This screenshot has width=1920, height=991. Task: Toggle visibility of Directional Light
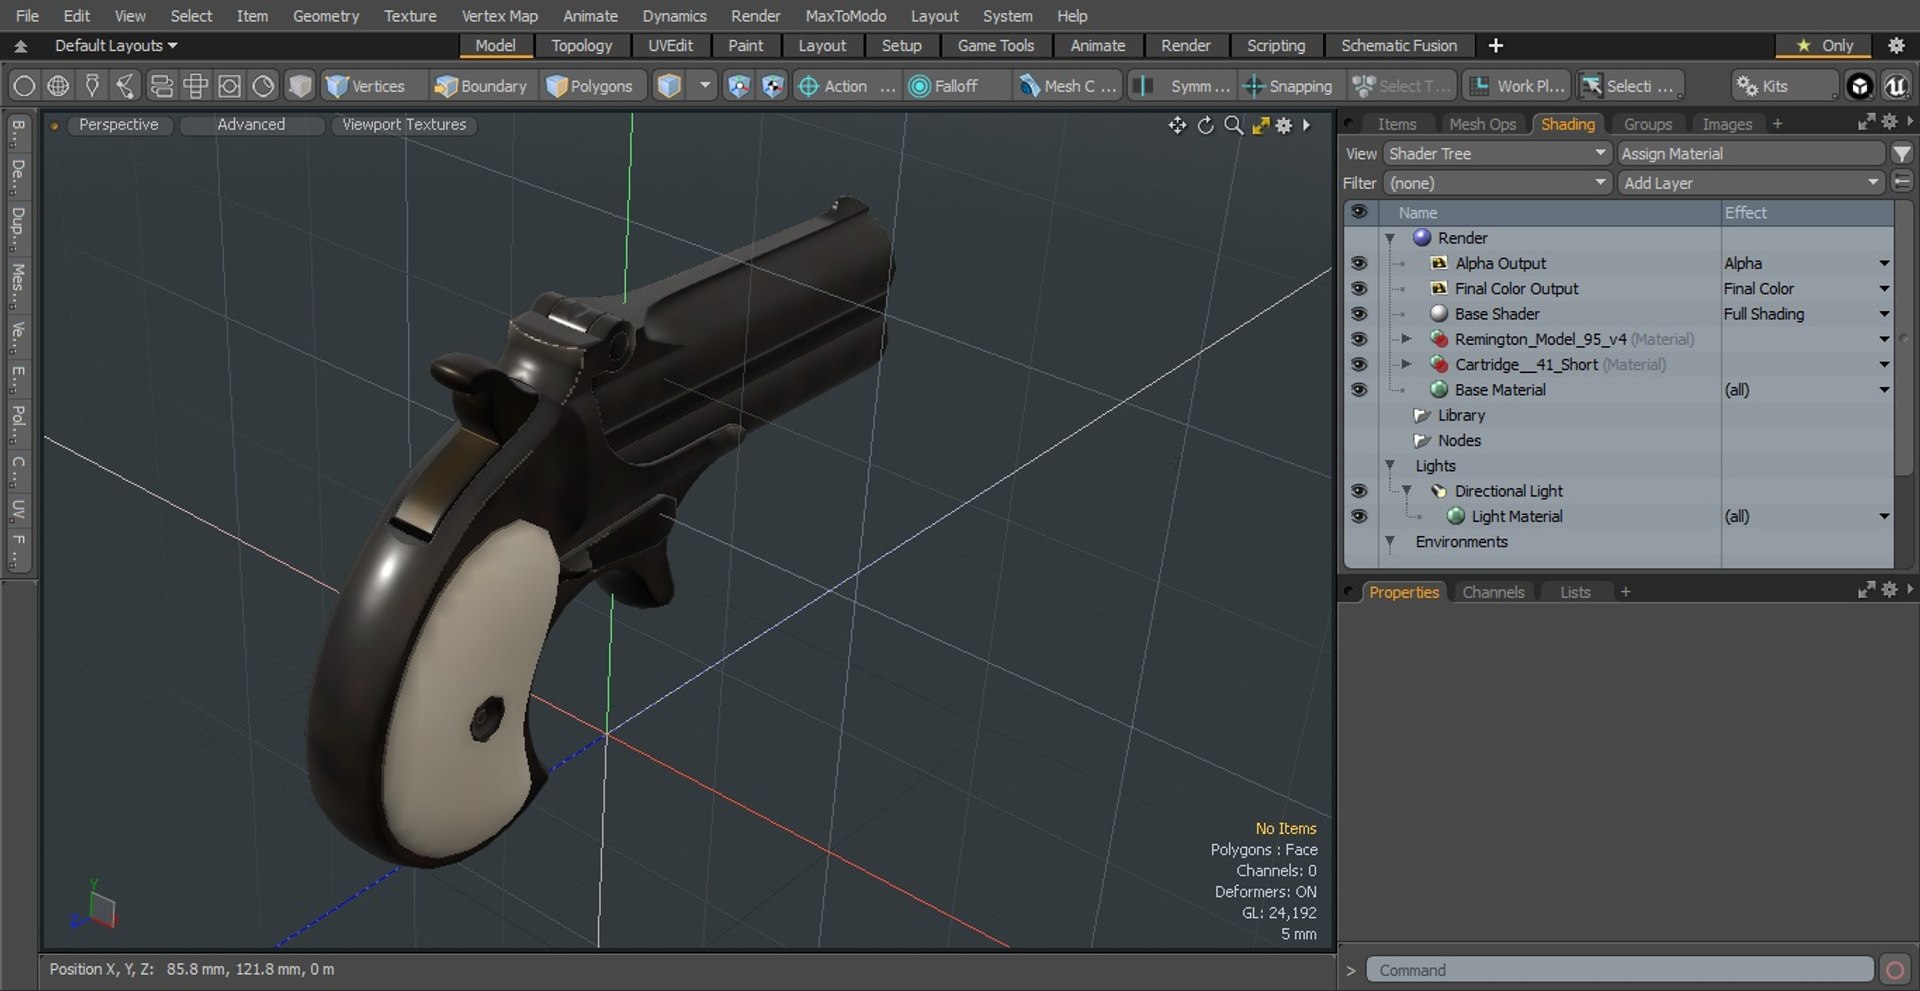[1358, 491]
